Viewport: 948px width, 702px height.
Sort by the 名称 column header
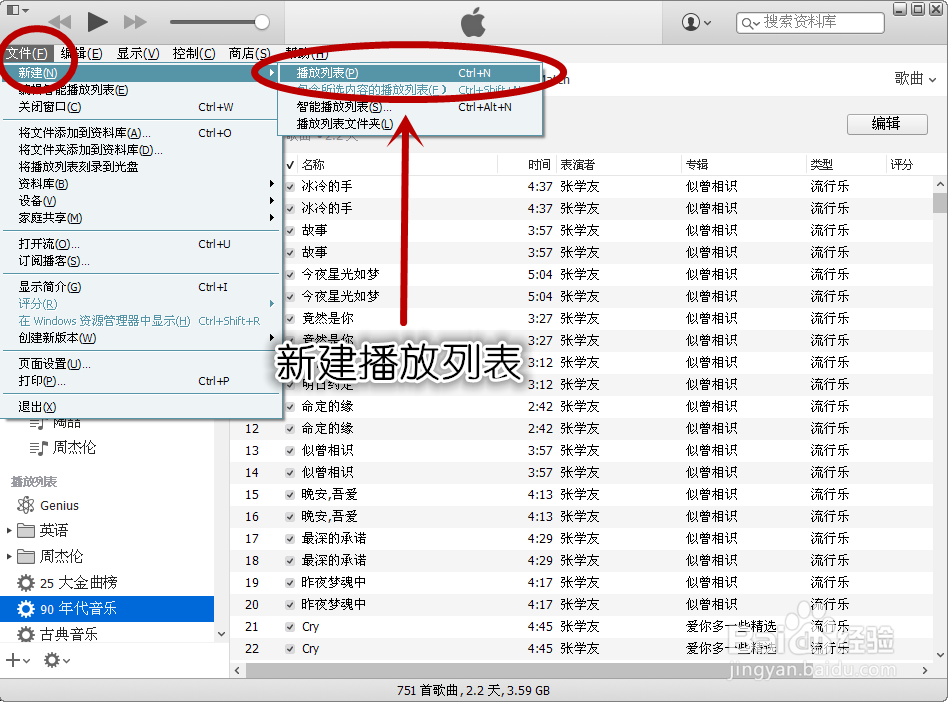(x=397, y=164)
